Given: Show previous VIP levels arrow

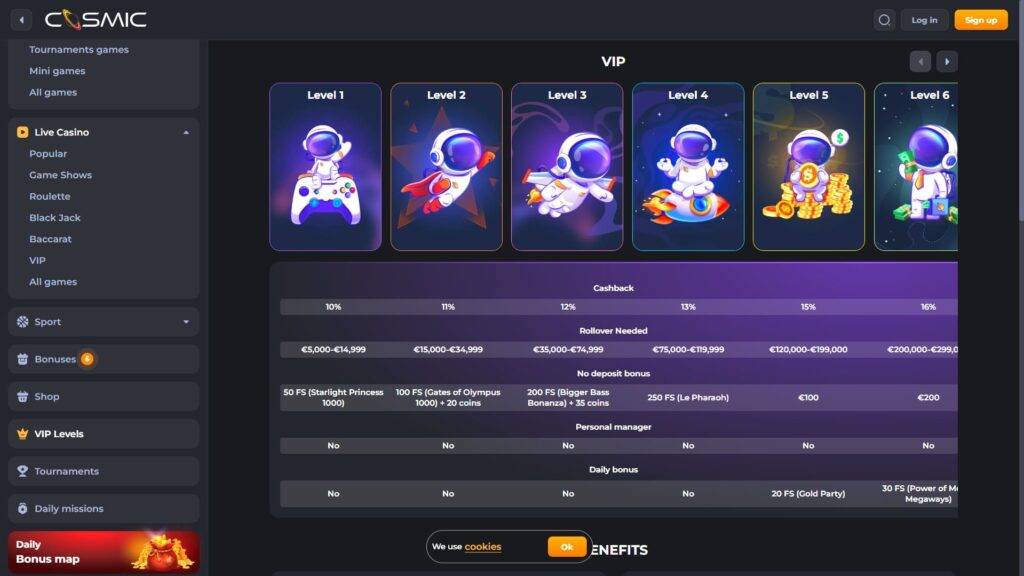Looking at the screenshot, I should pos(920,61).
